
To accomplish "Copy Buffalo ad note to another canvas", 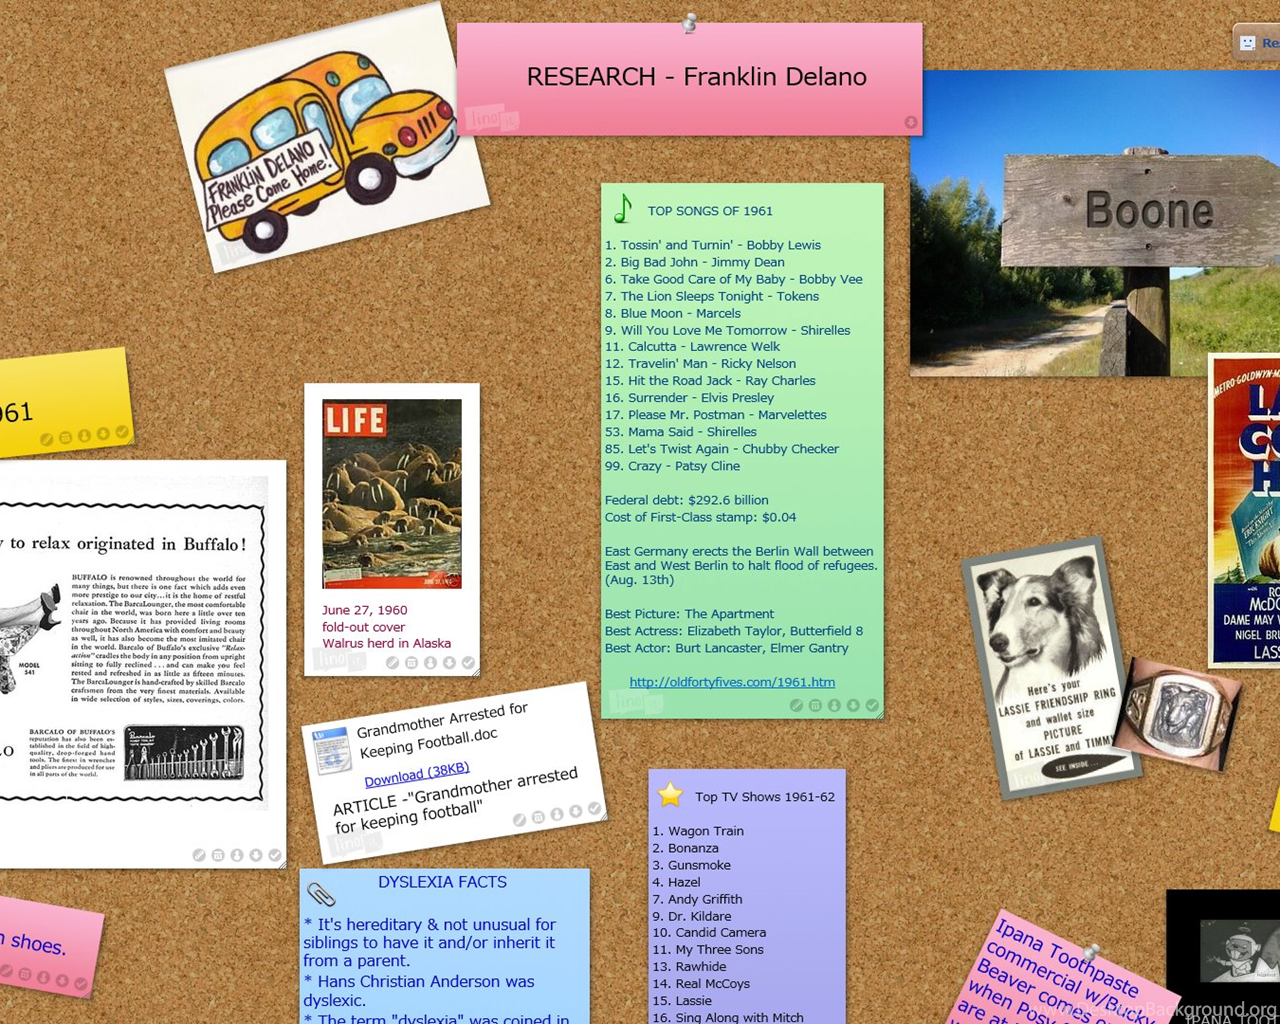I will click(256, 855).
